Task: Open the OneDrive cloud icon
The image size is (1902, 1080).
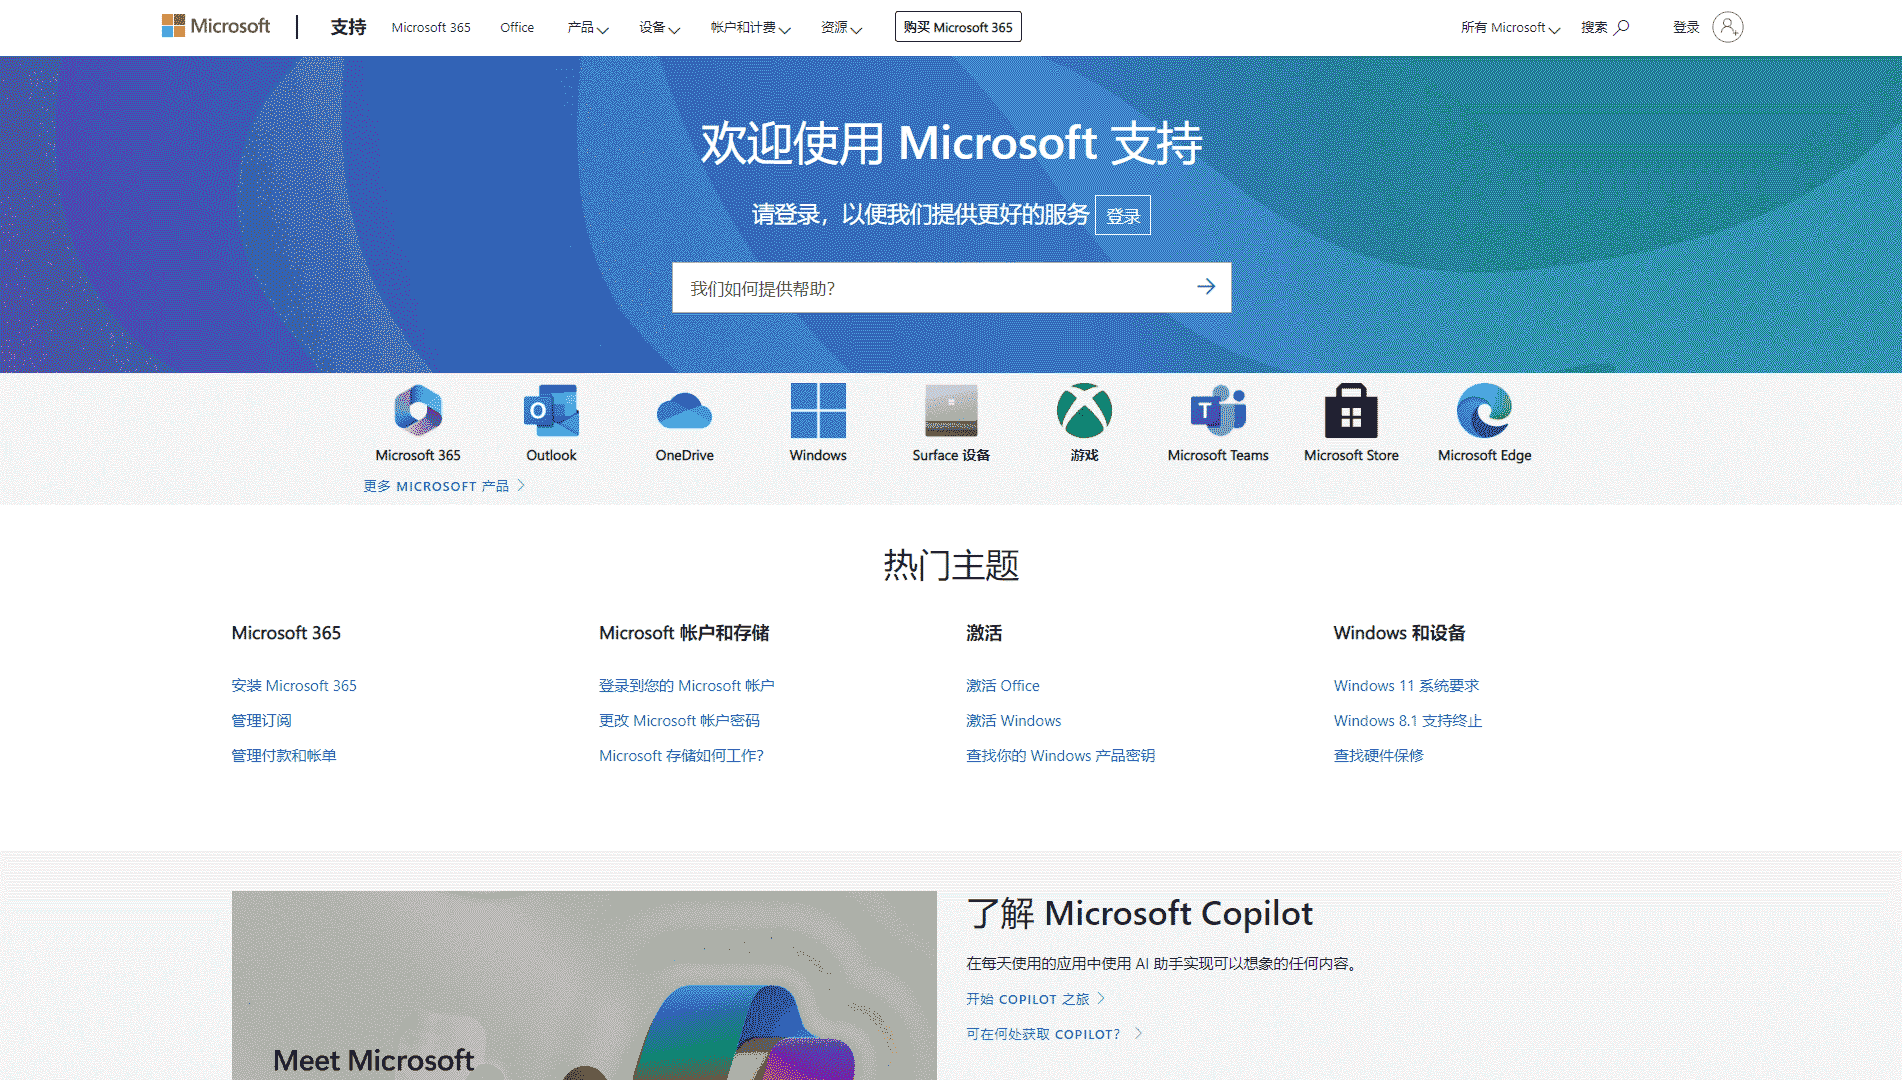Action: pyautogui.click(x=684, y=411)
